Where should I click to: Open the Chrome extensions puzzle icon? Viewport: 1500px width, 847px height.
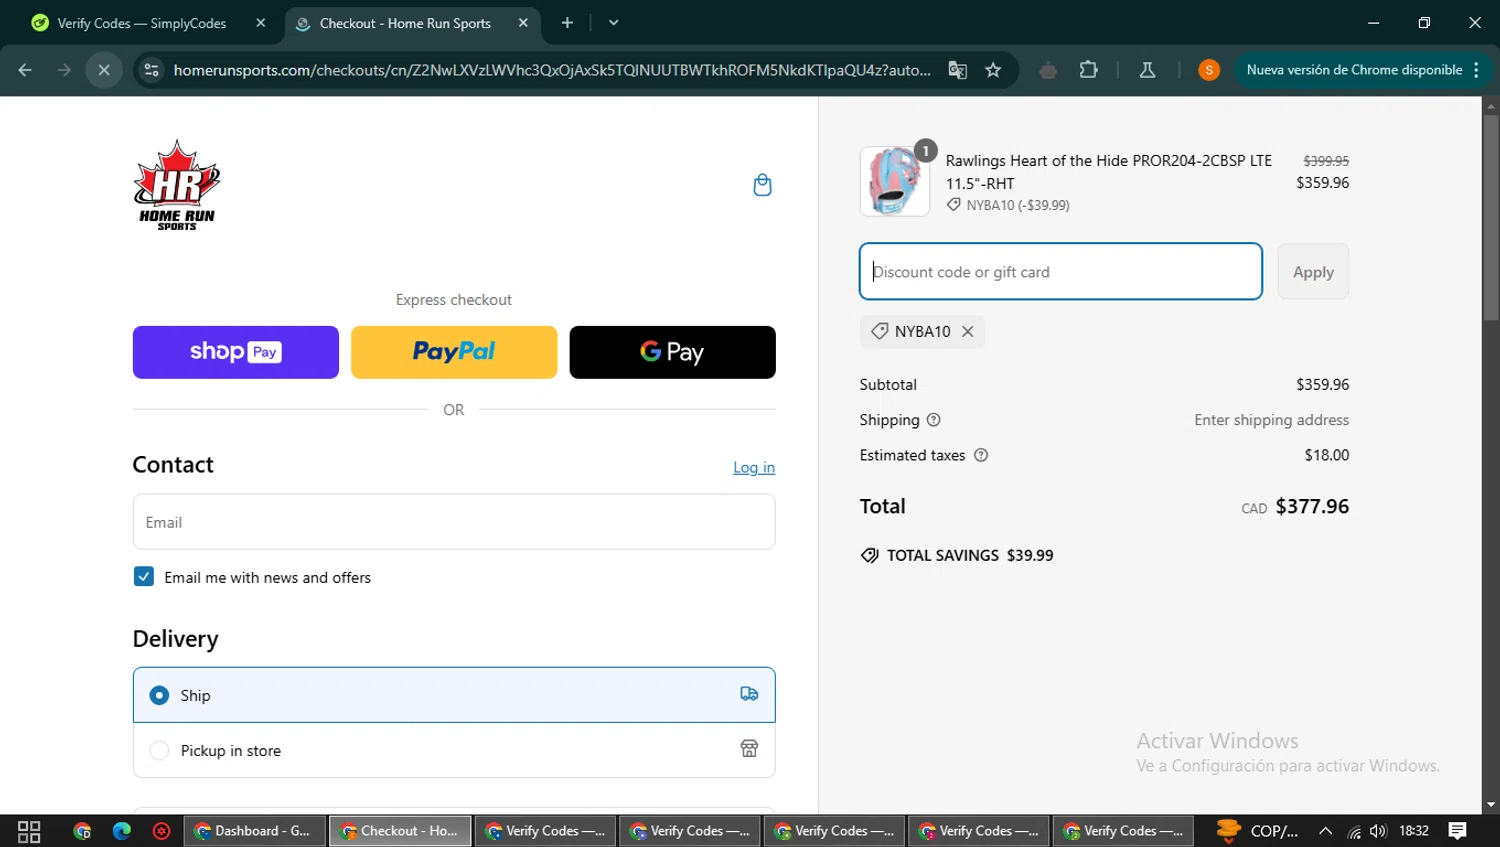point(1089,70)
